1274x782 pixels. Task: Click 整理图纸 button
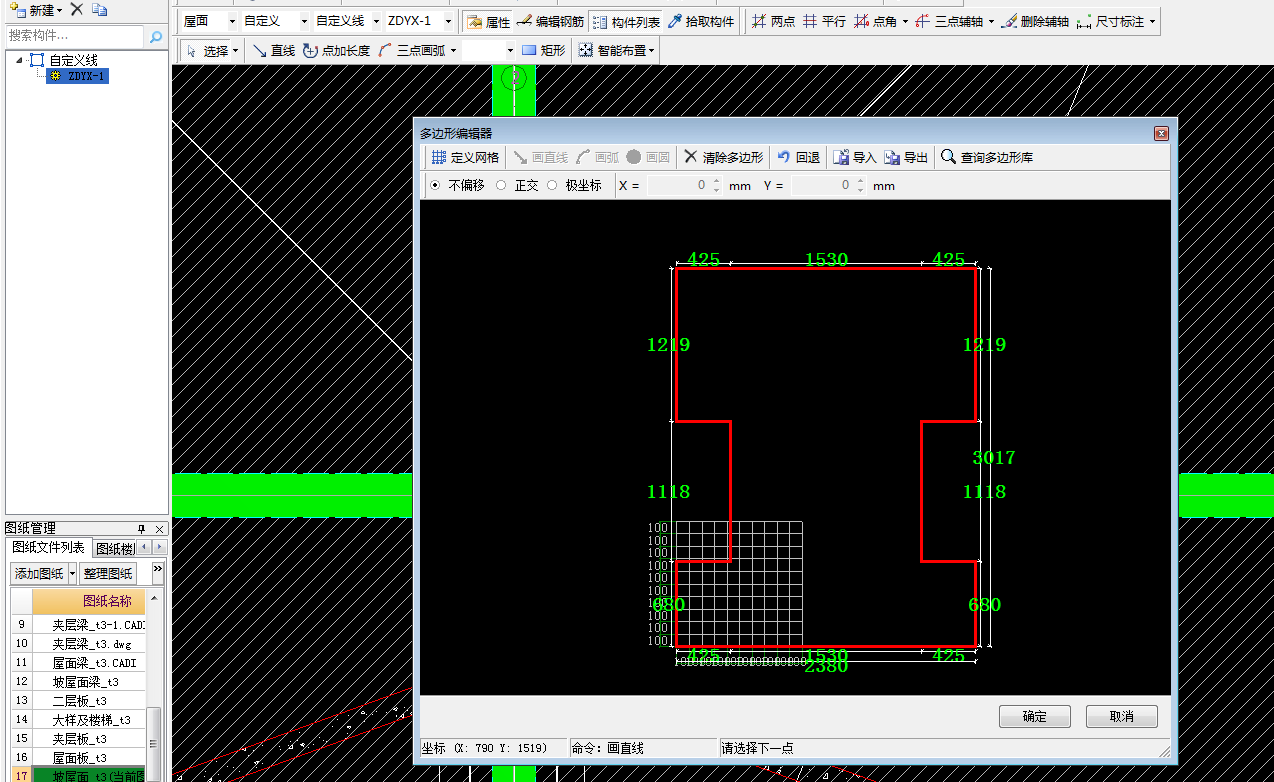point(108,574)
